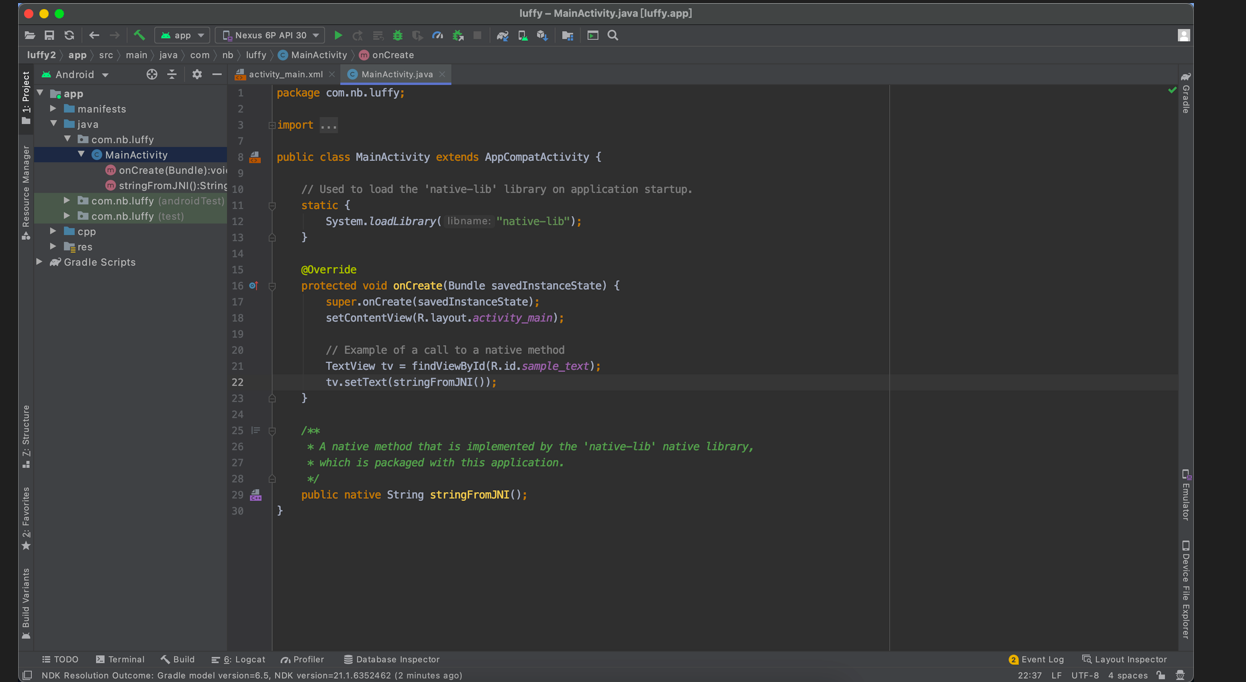Screen dimensions: 1246x682
Task: Toggle tool window bars at the bottom-left corner
Action: point(27,675)
